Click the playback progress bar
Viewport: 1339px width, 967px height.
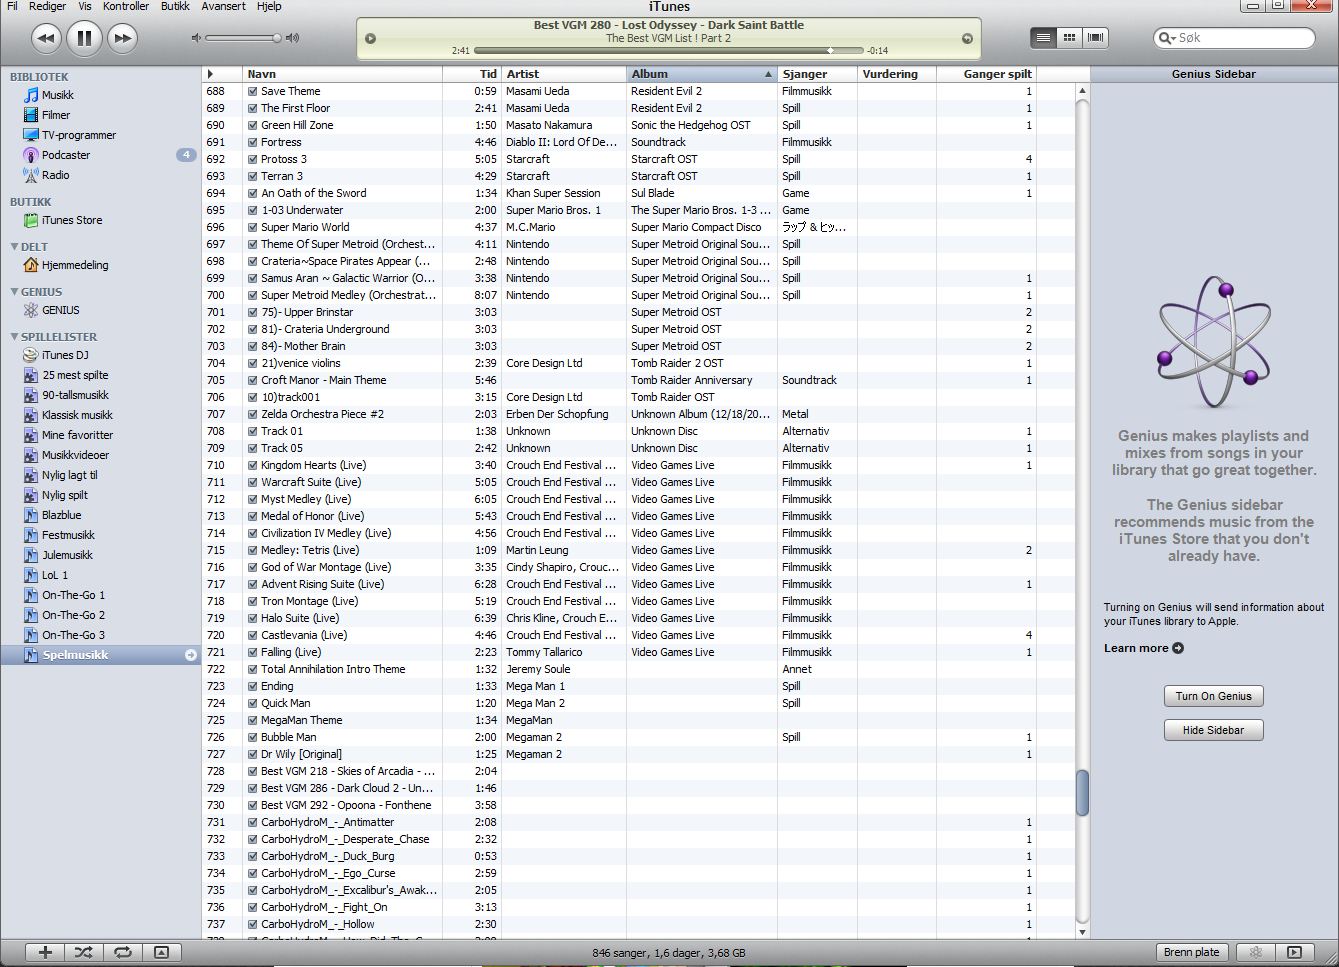668,50
